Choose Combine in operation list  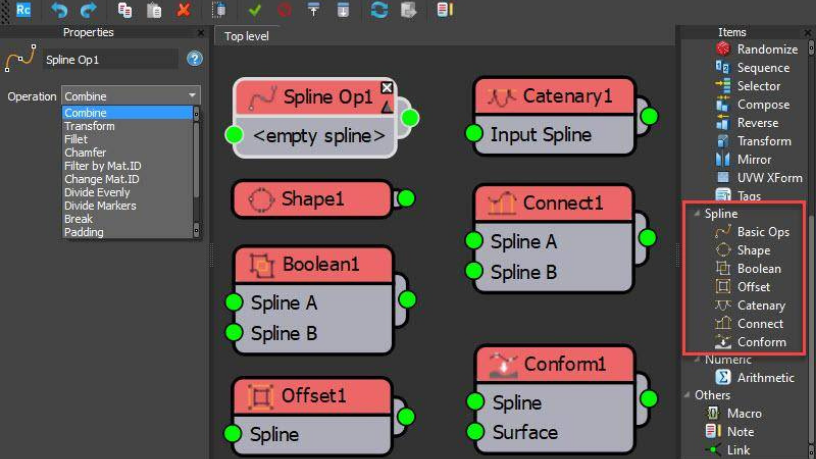[x=127, y=112]
